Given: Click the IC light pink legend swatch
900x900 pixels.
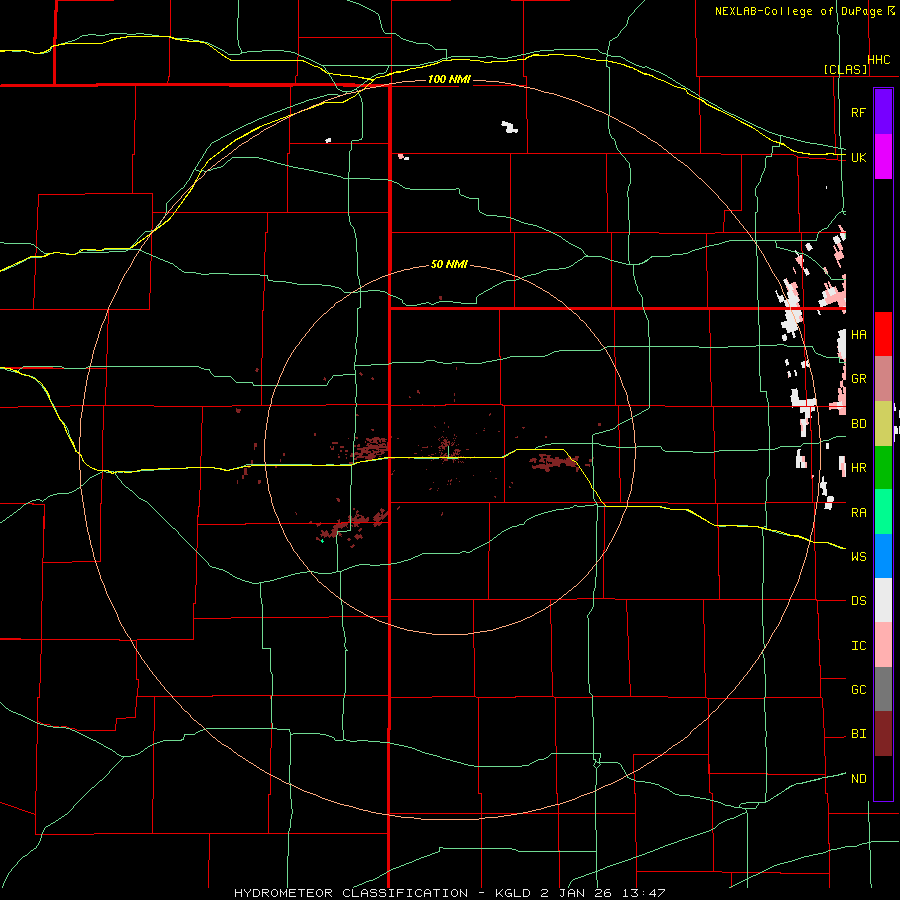Looking at the screenshot, I should tap(883, 645).
